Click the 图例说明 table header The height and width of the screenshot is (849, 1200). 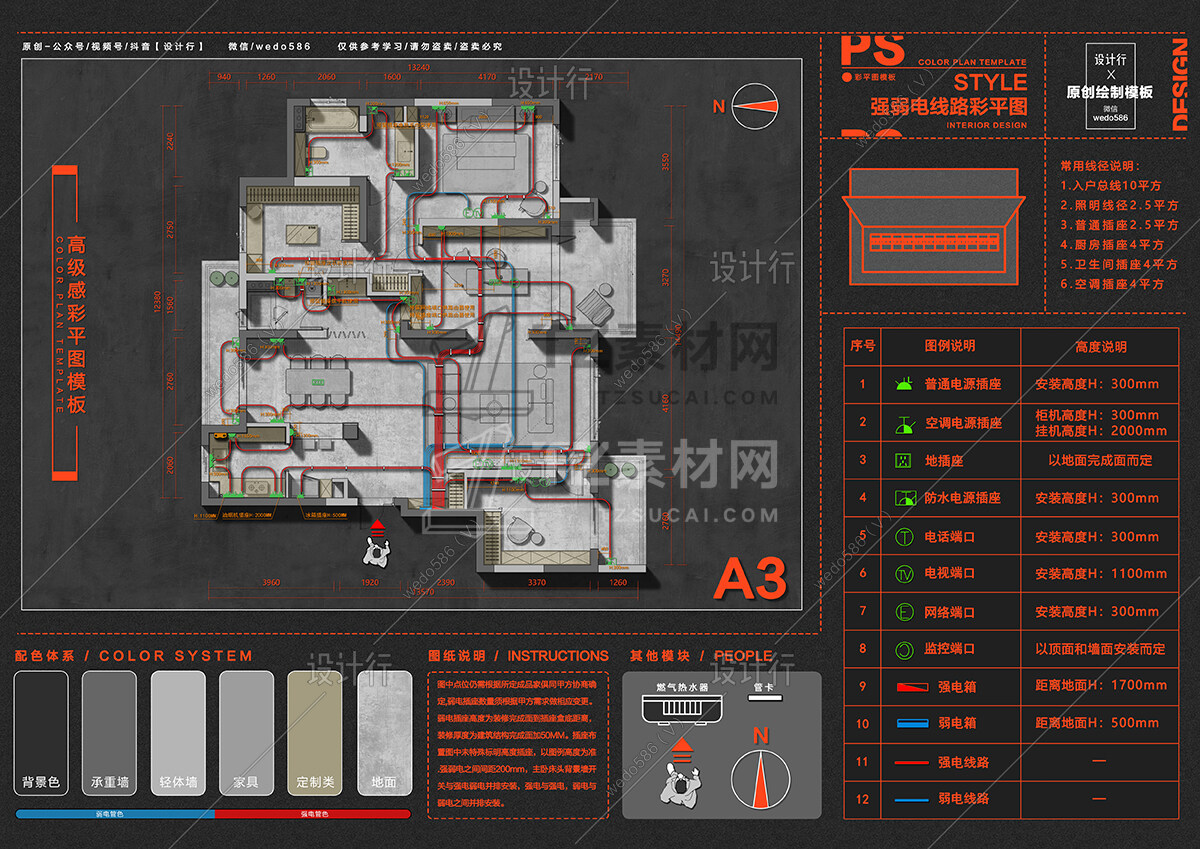950,346
